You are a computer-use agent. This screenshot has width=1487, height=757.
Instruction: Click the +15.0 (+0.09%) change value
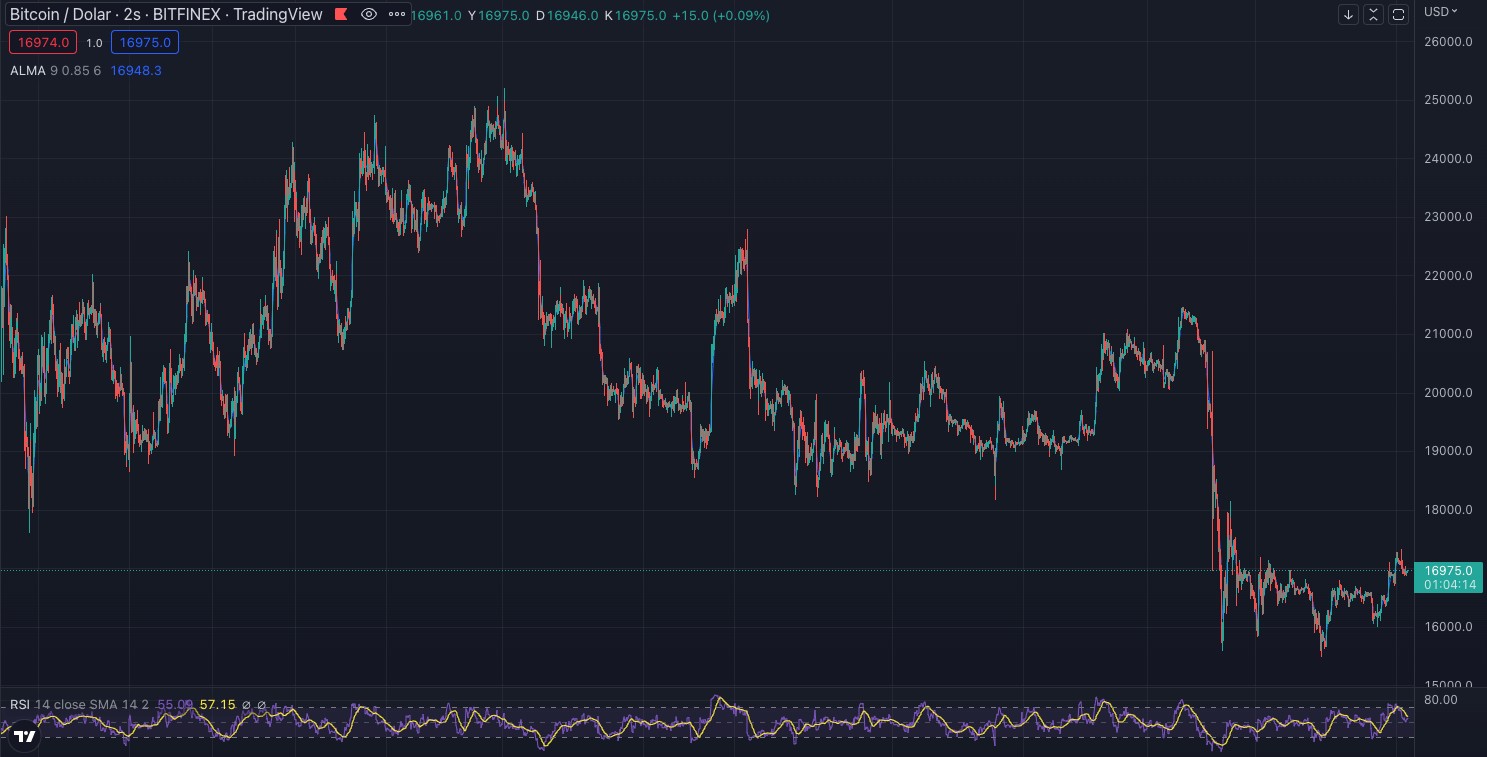[721, 15]
